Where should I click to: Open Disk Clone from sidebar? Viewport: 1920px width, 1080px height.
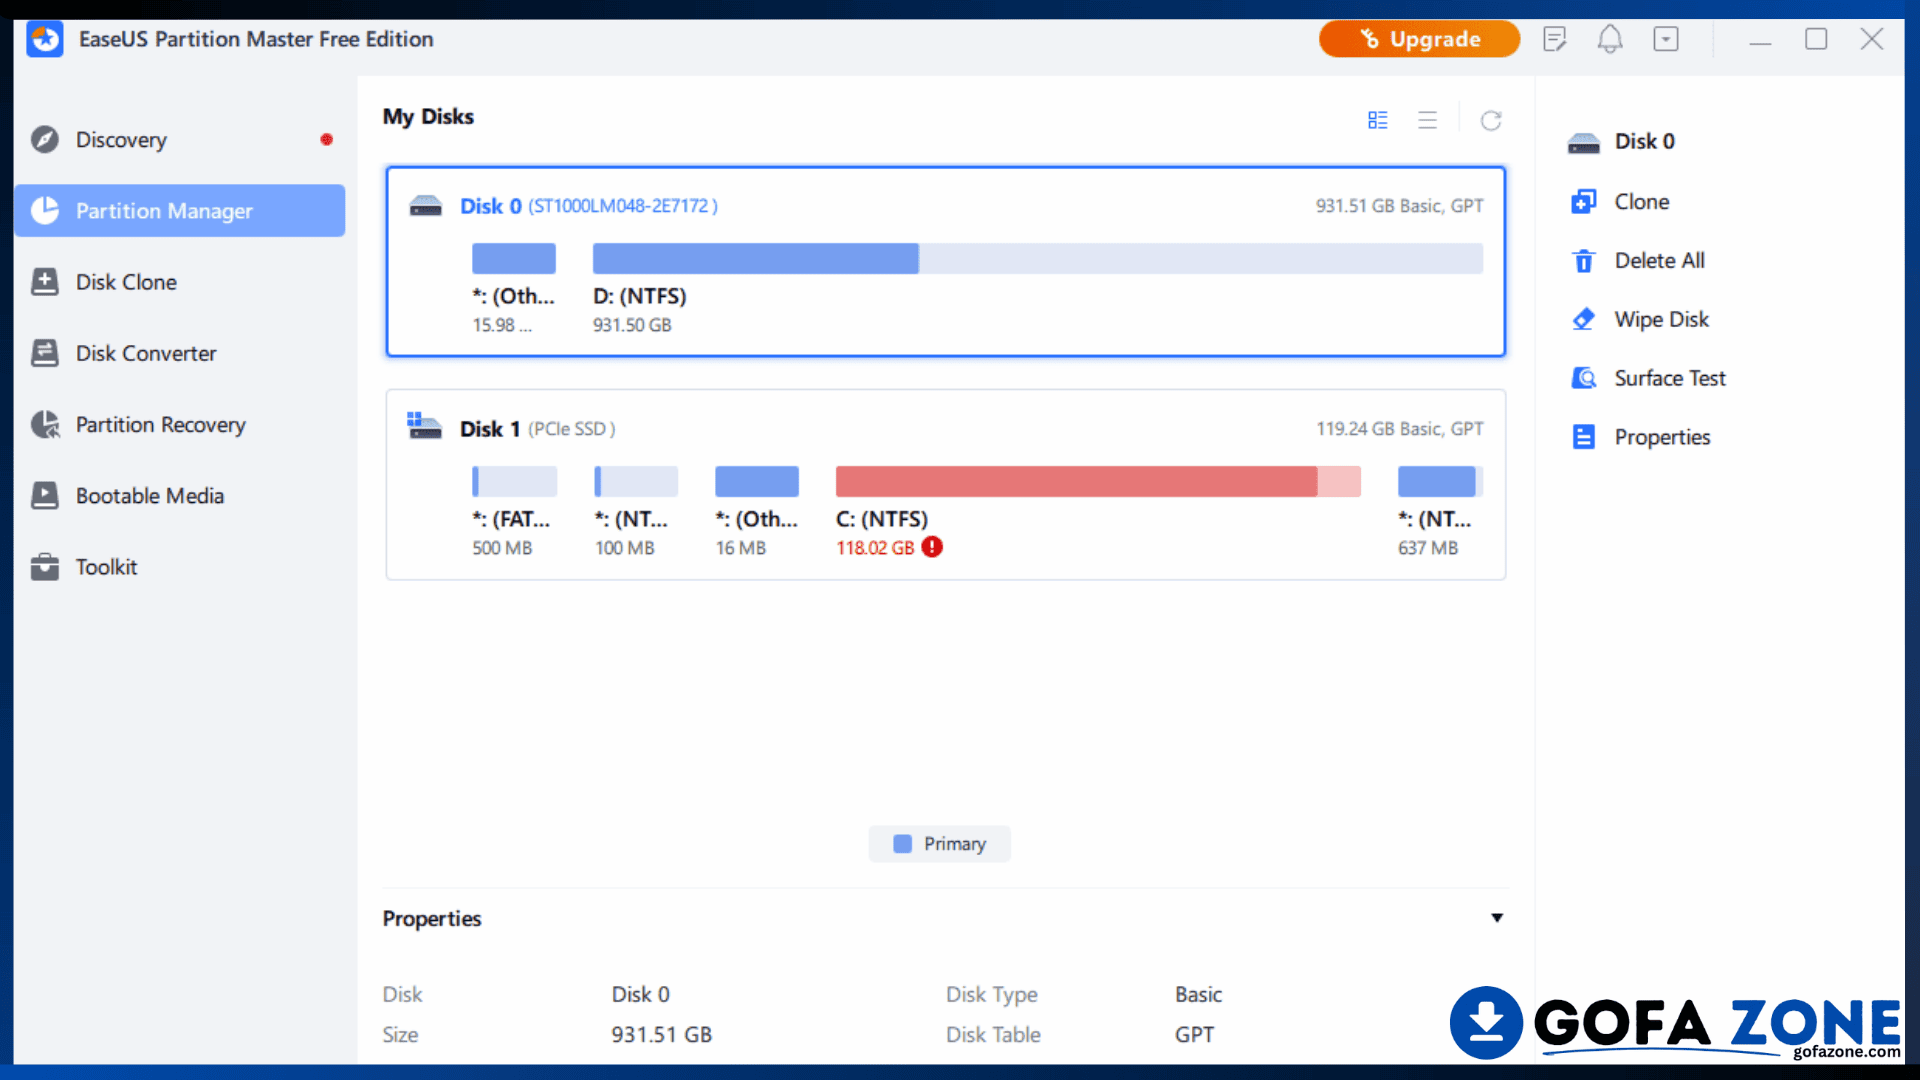180,282
